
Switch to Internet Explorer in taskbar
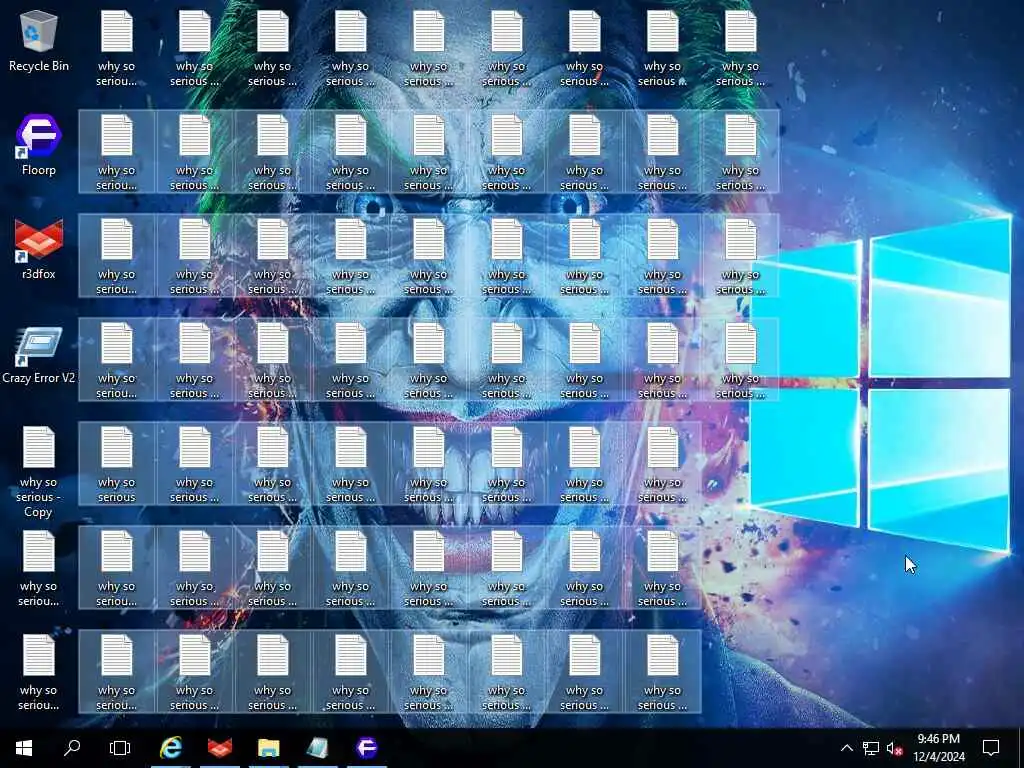pyautogui.click(x=170, y=748)
